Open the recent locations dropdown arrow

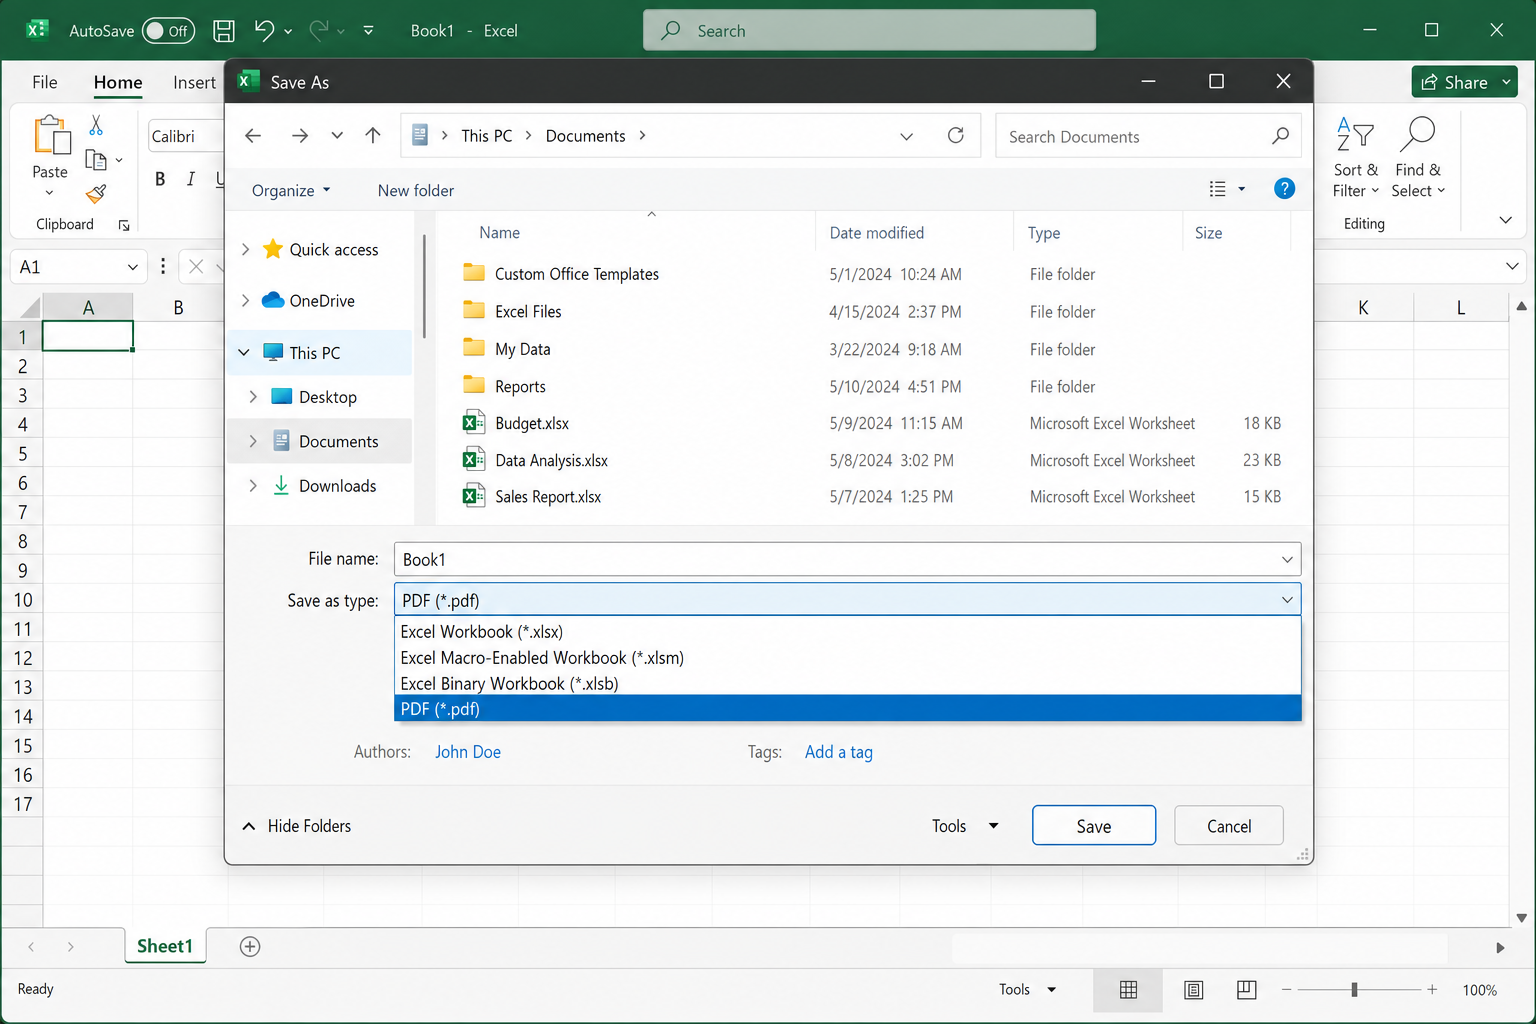(x=337, y=136)
